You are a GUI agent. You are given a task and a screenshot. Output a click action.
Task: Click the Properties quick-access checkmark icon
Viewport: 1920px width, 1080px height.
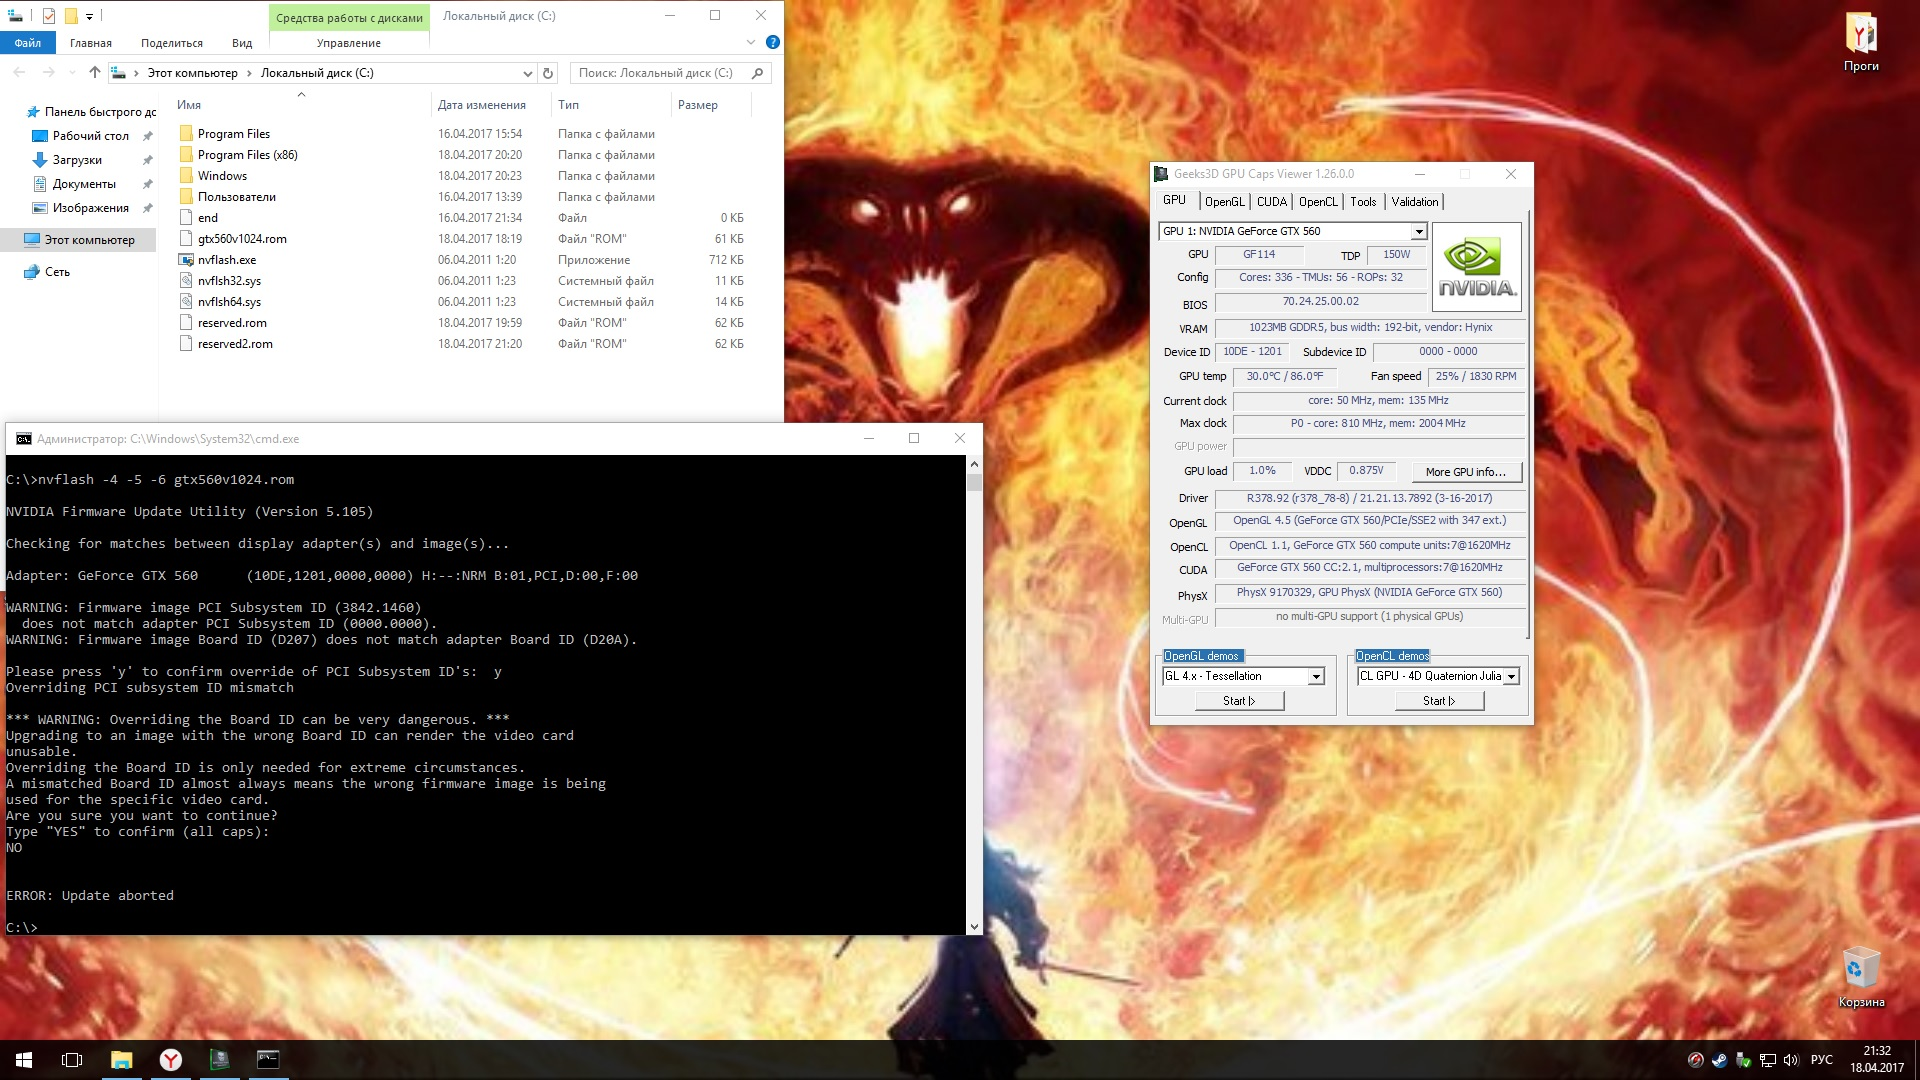pyautogui.click(x=49, y=16)
